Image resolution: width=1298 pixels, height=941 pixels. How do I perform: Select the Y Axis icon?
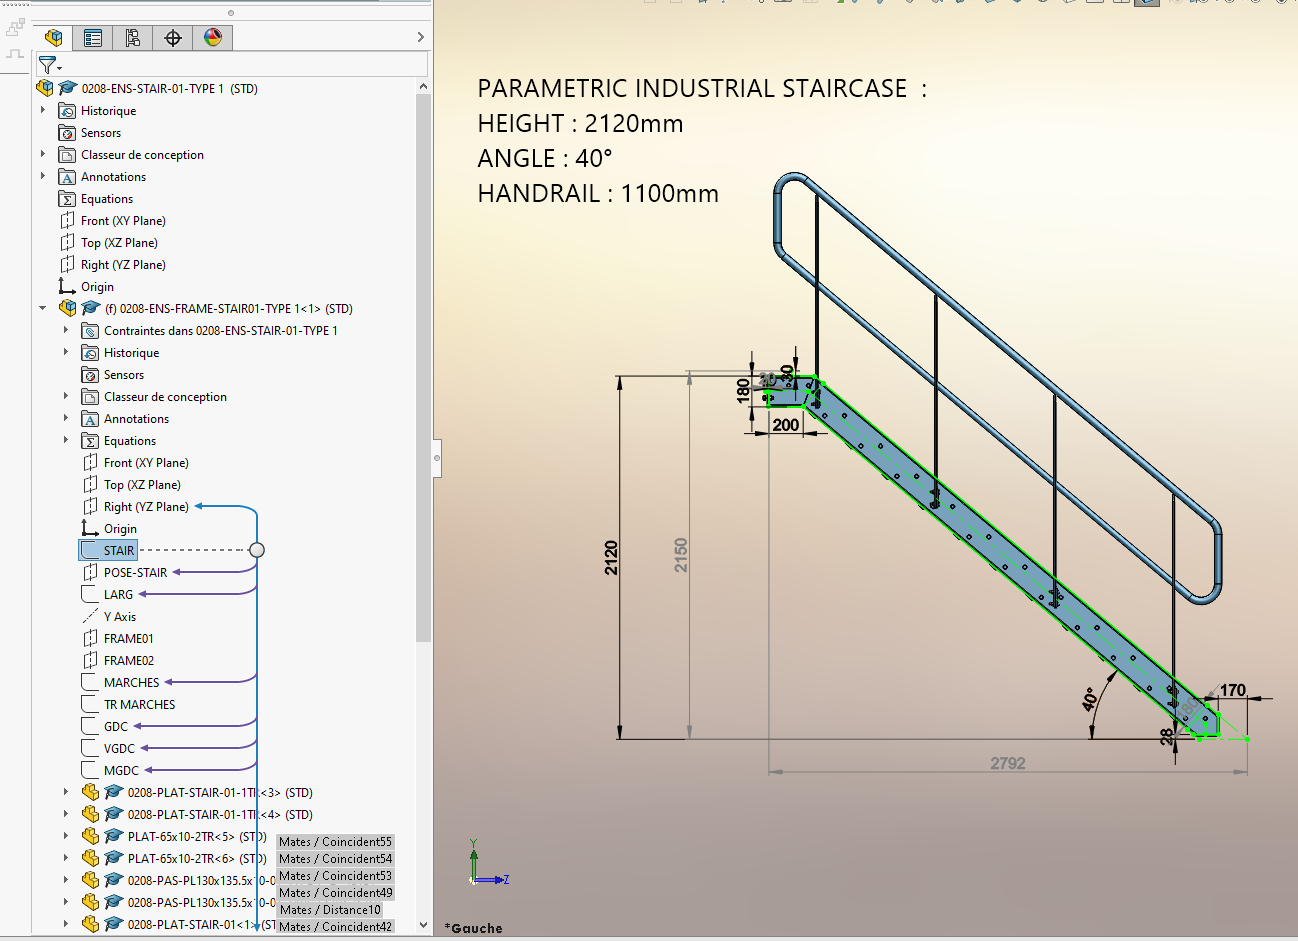click(90, 617)
